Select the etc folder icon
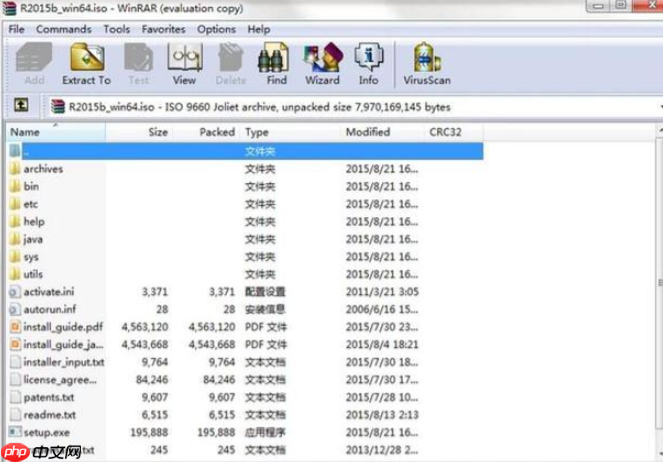 pyautogui.click(x=15, y=204)
